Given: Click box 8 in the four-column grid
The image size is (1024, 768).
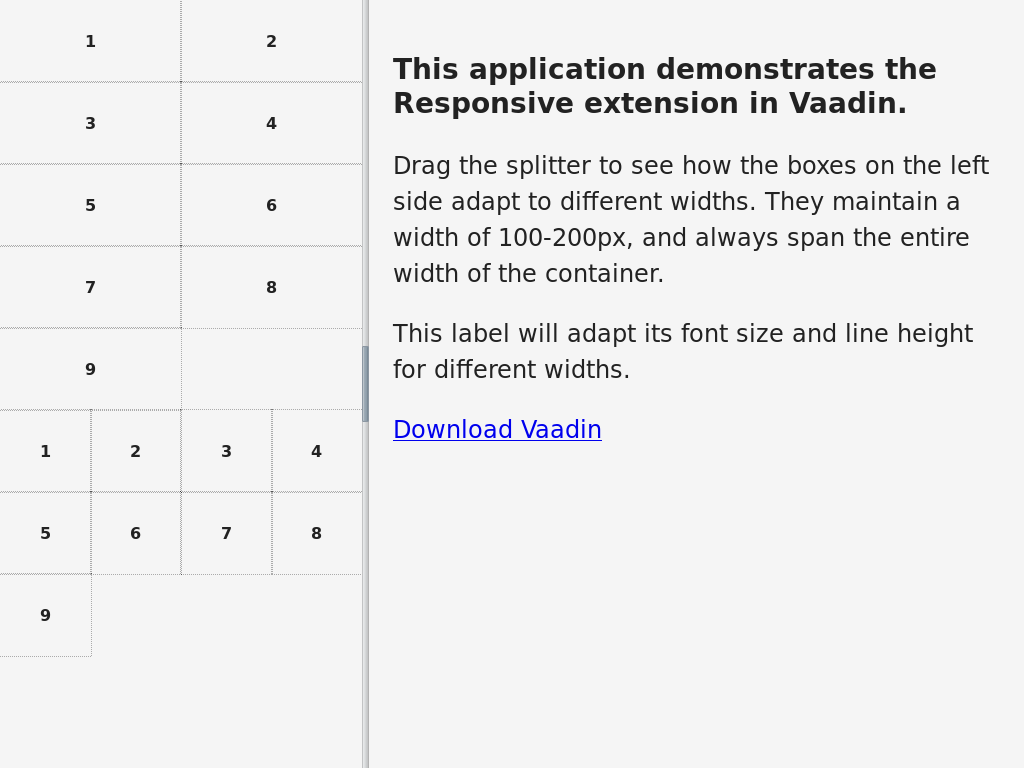Looking at the screenshot, I should (317, 534).
